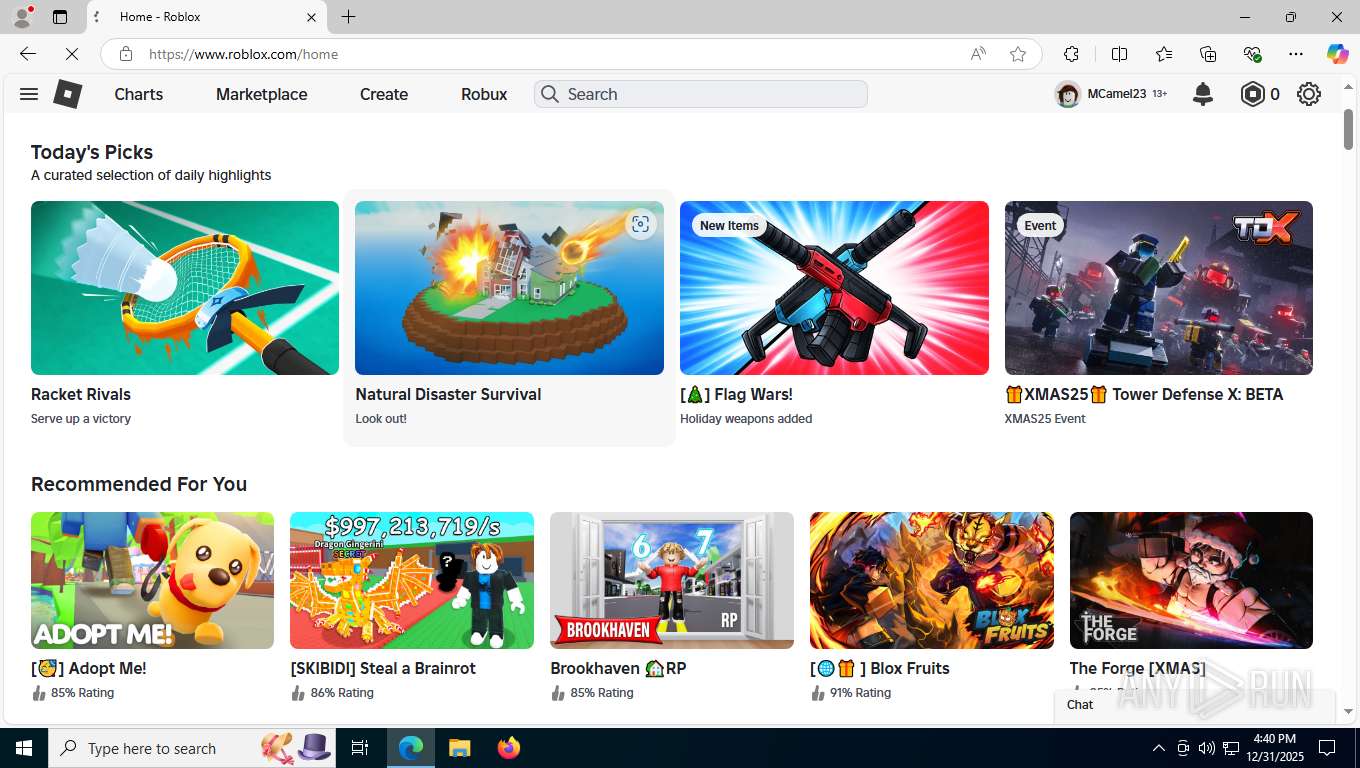Image resolution: width=1360 pixels, height=768 pixels.
Task: Click the Steal a Brainrot thumbnail
Action: (412, 580)
